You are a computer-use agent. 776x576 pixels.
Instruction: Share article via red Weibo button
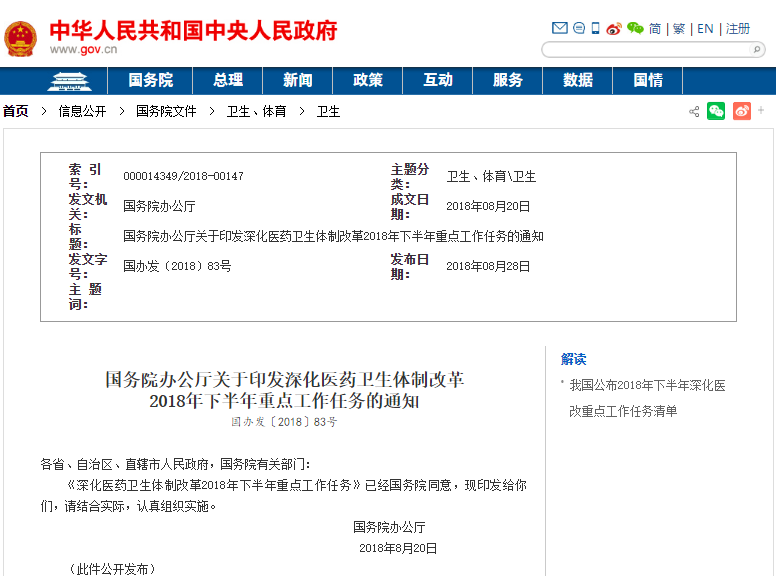tap(741, 111)
